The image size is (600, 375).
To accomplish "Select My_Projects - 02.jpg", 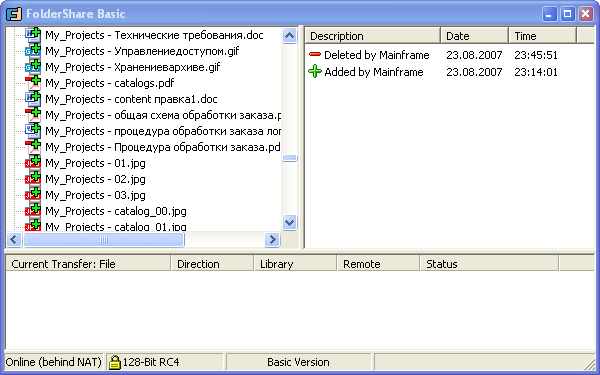I will pos(95,179).
